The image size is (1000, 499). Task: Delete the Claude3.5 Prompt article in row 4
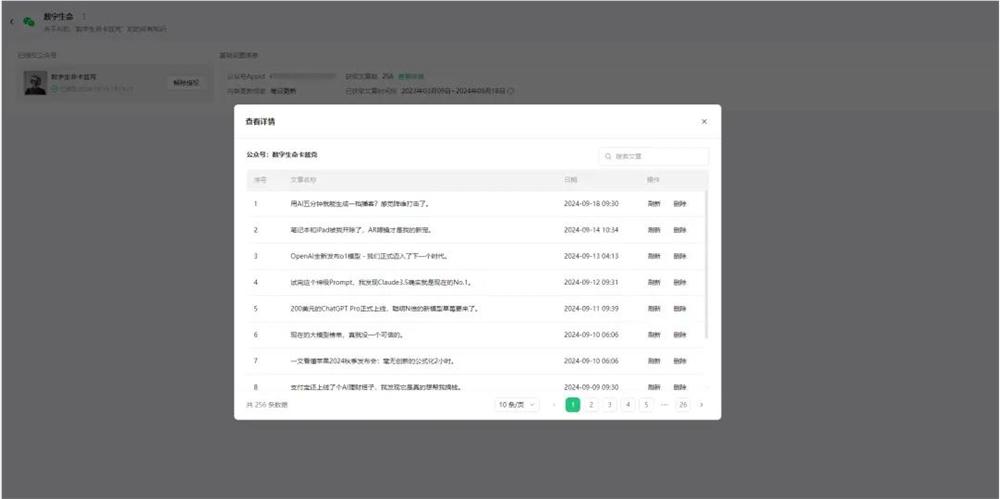680,282
